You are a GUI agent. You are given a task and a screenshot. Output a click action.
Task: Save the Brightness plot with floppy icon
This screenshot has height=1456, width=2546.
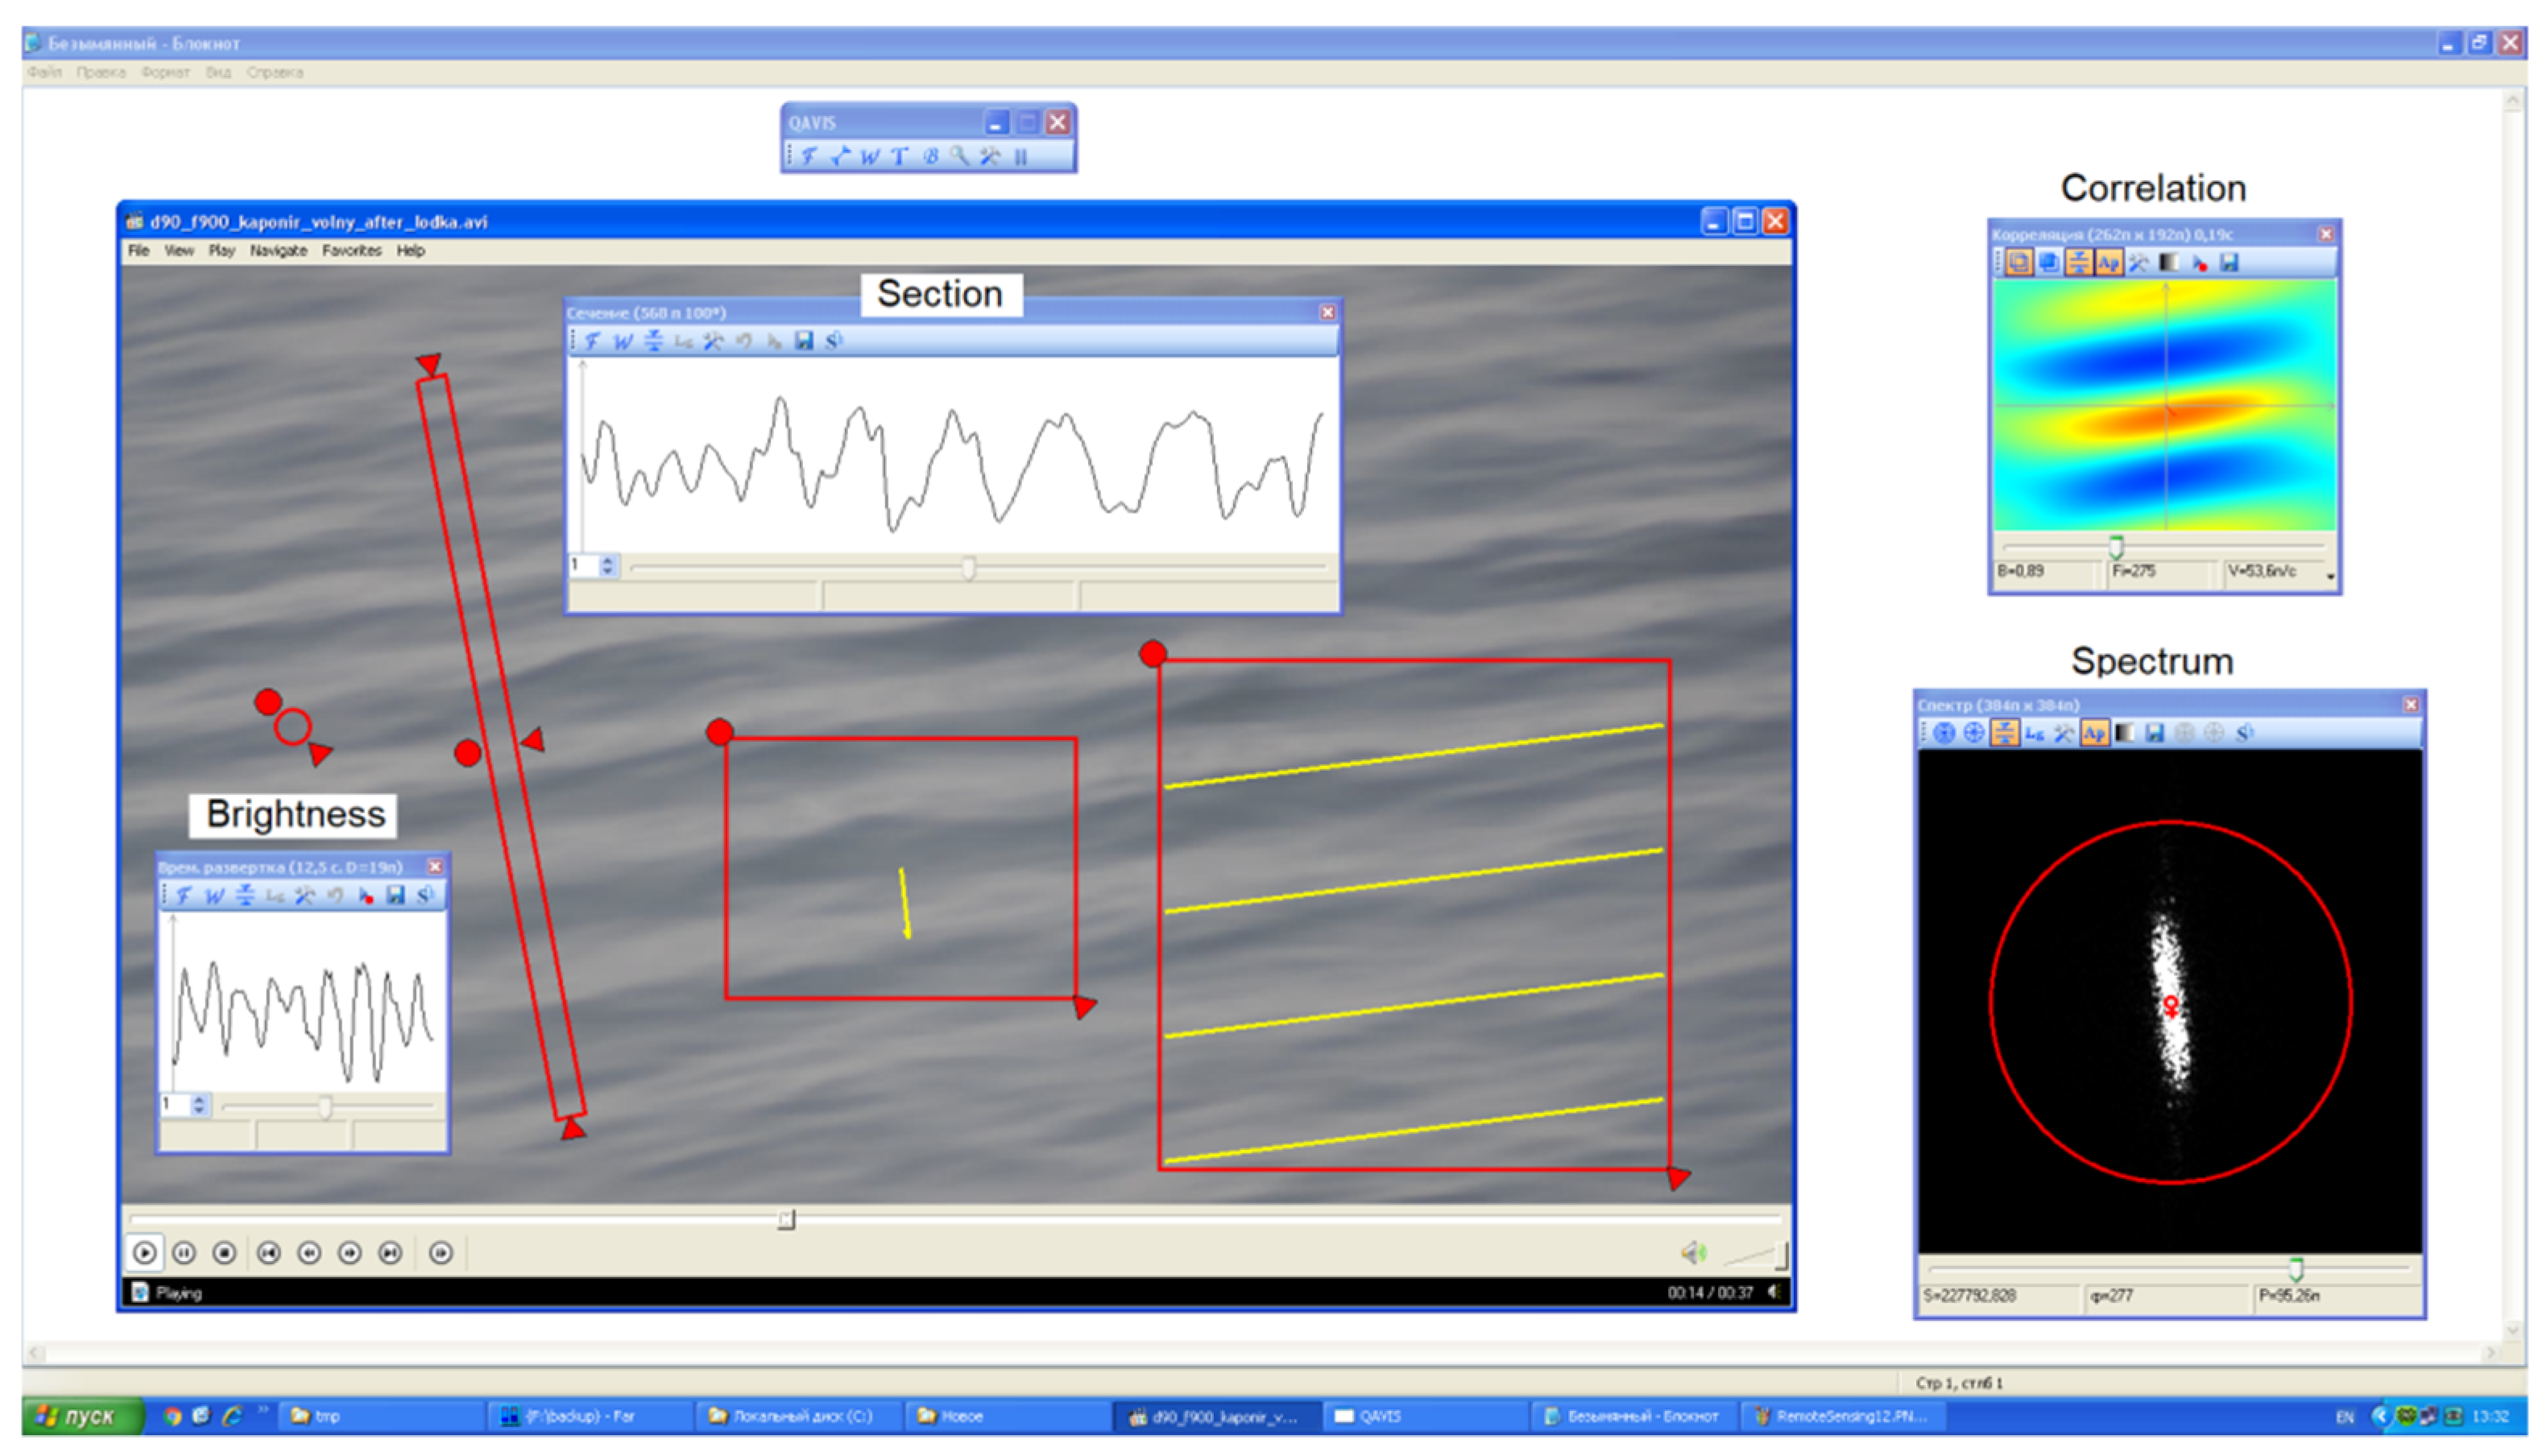pyautogui.click(x=396, y=896)
